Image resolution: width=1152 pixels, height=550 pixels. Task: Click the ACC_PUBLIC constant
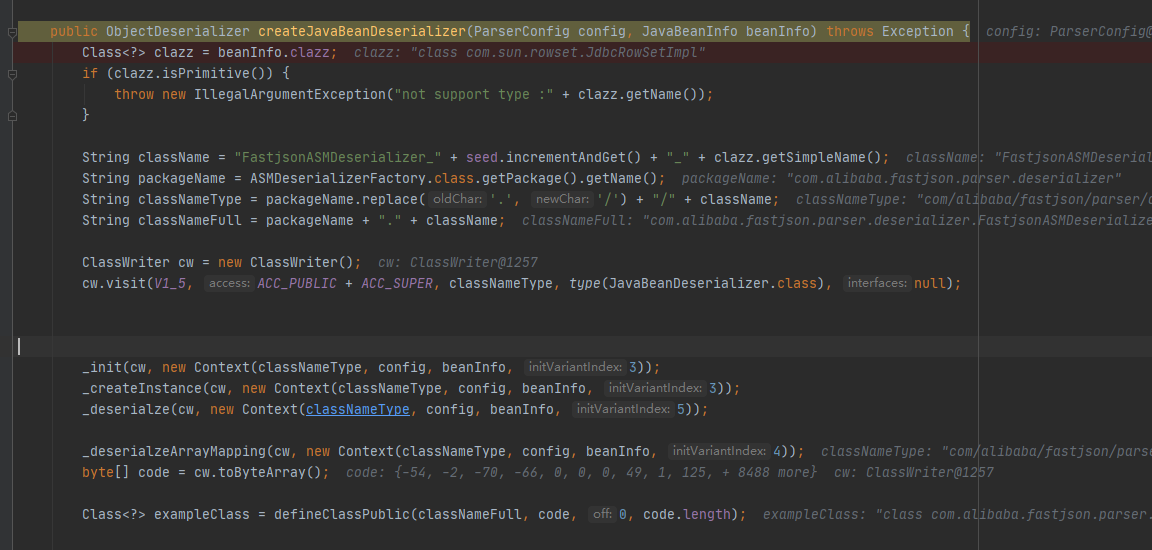(x=297, y=283)
